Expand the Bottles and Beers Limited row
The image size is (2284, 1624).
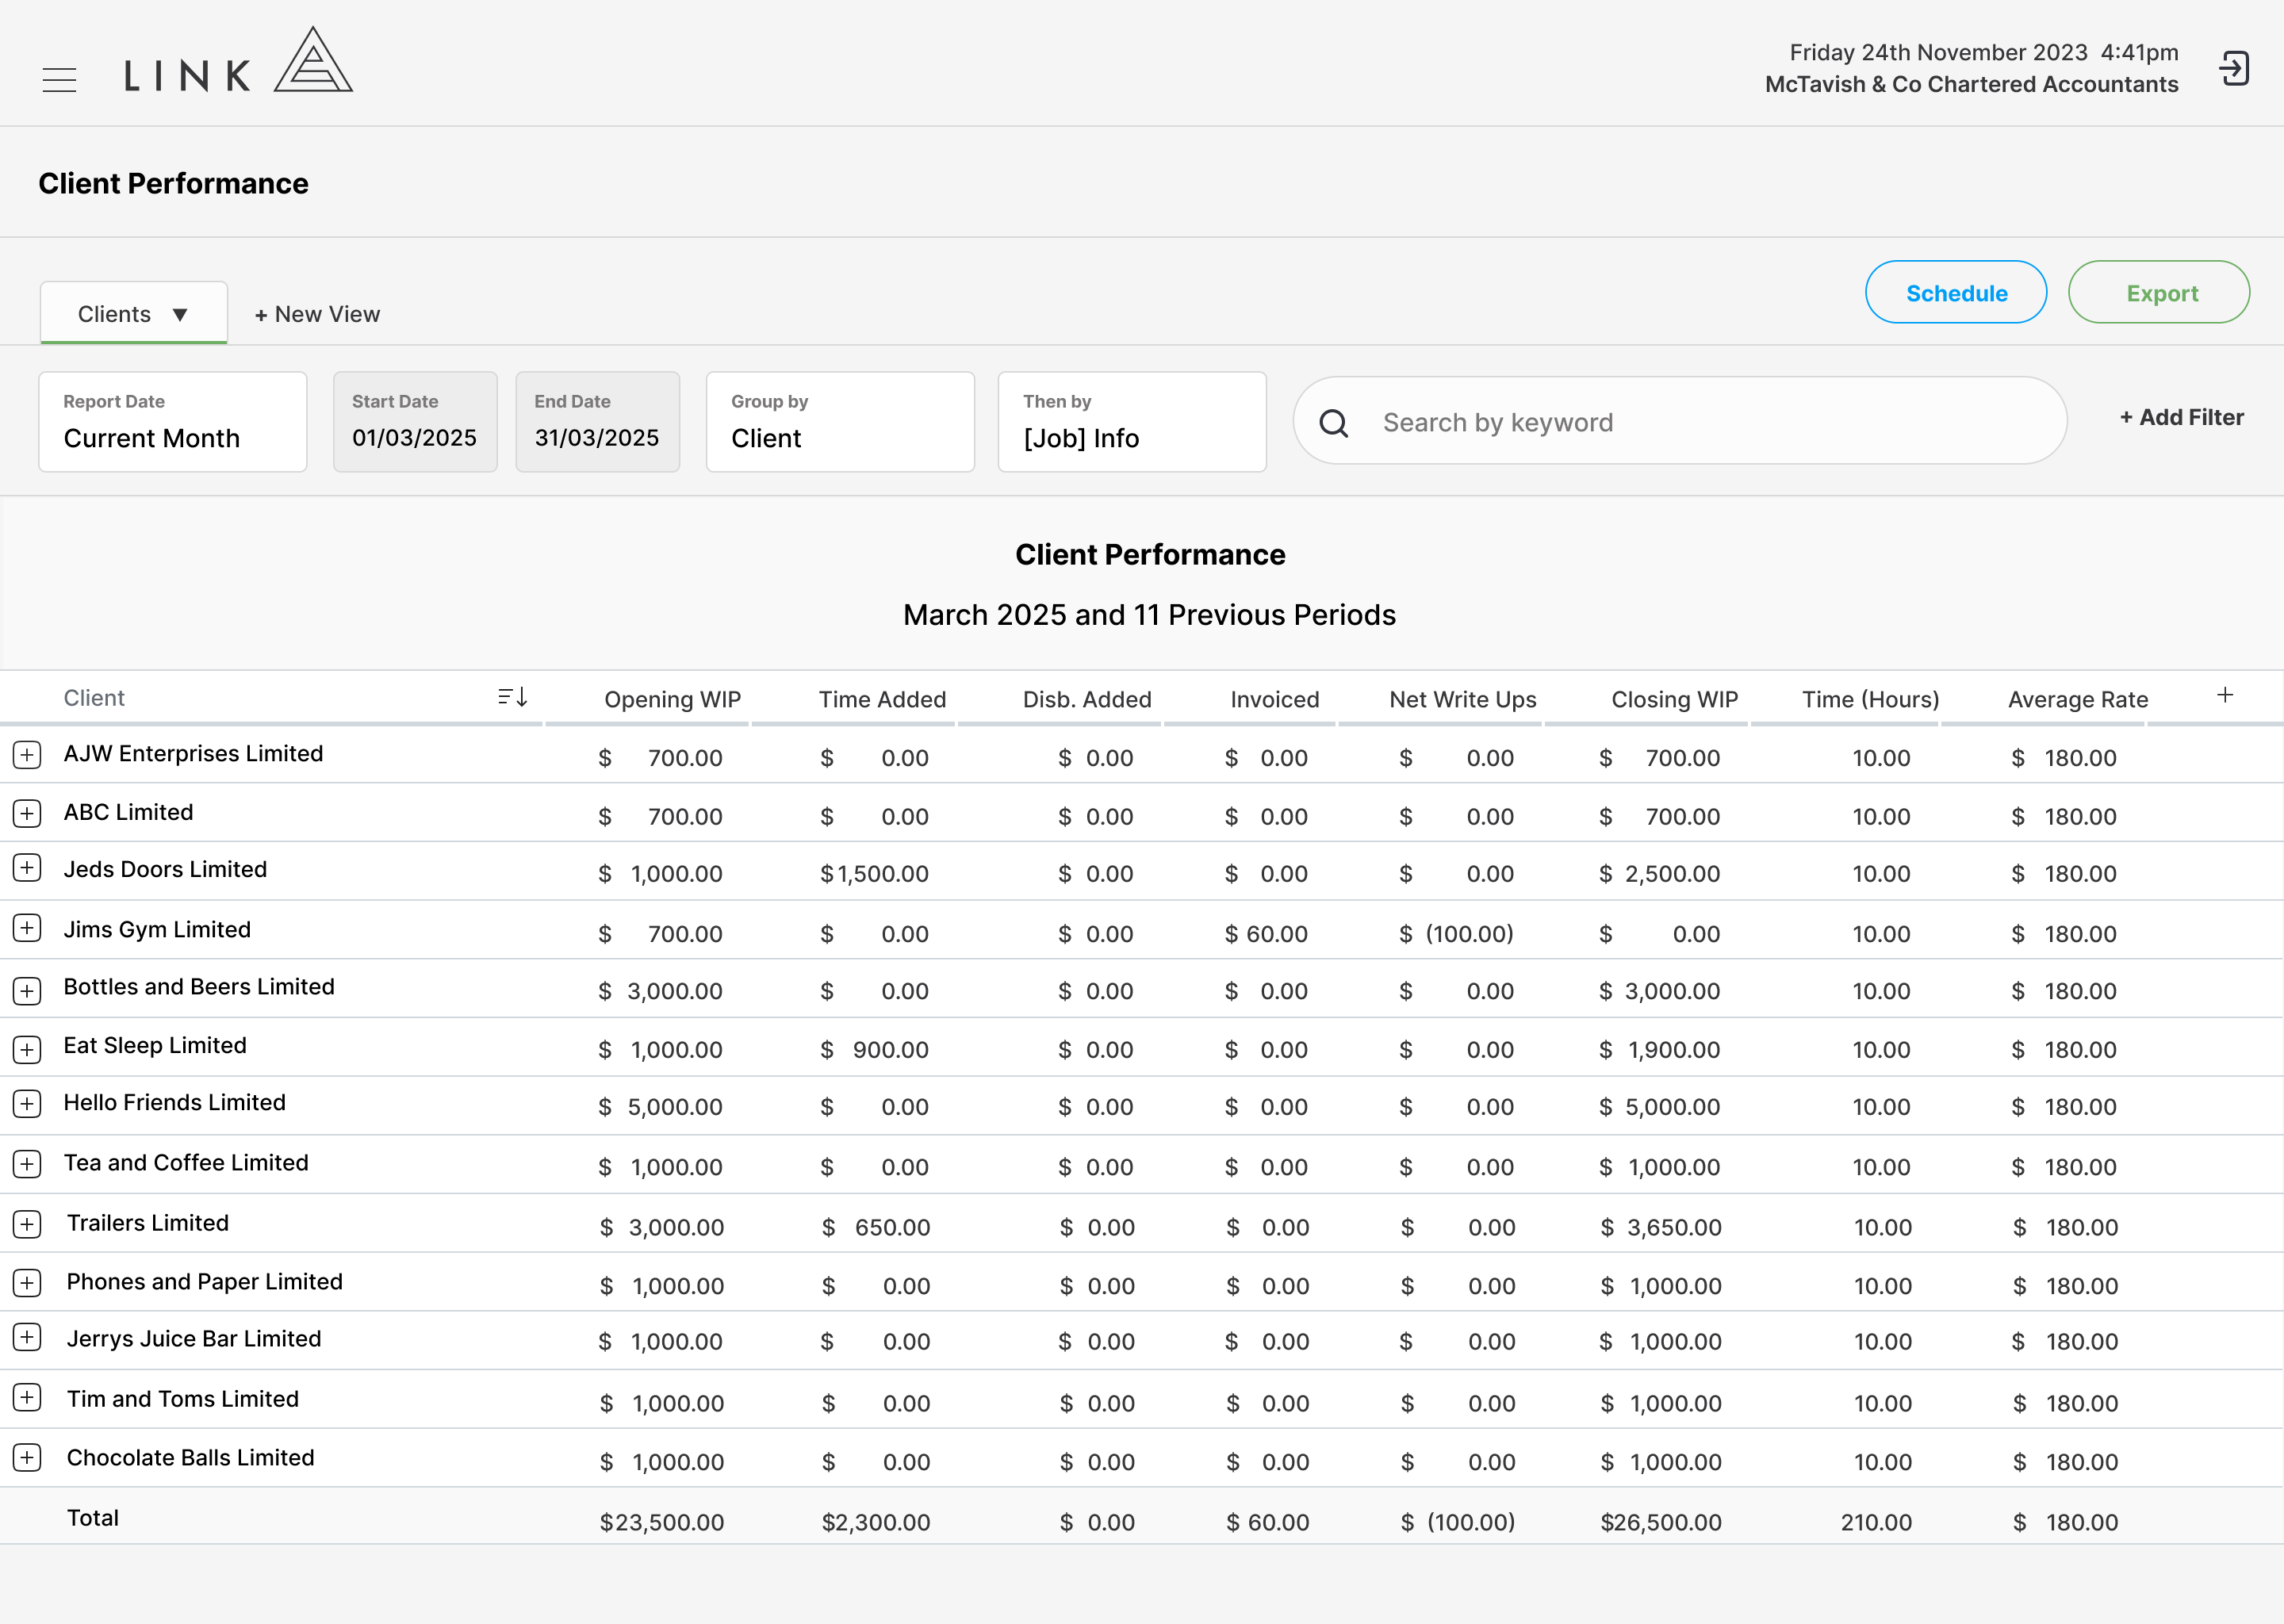pyautogui.click(x=27, y=991)
